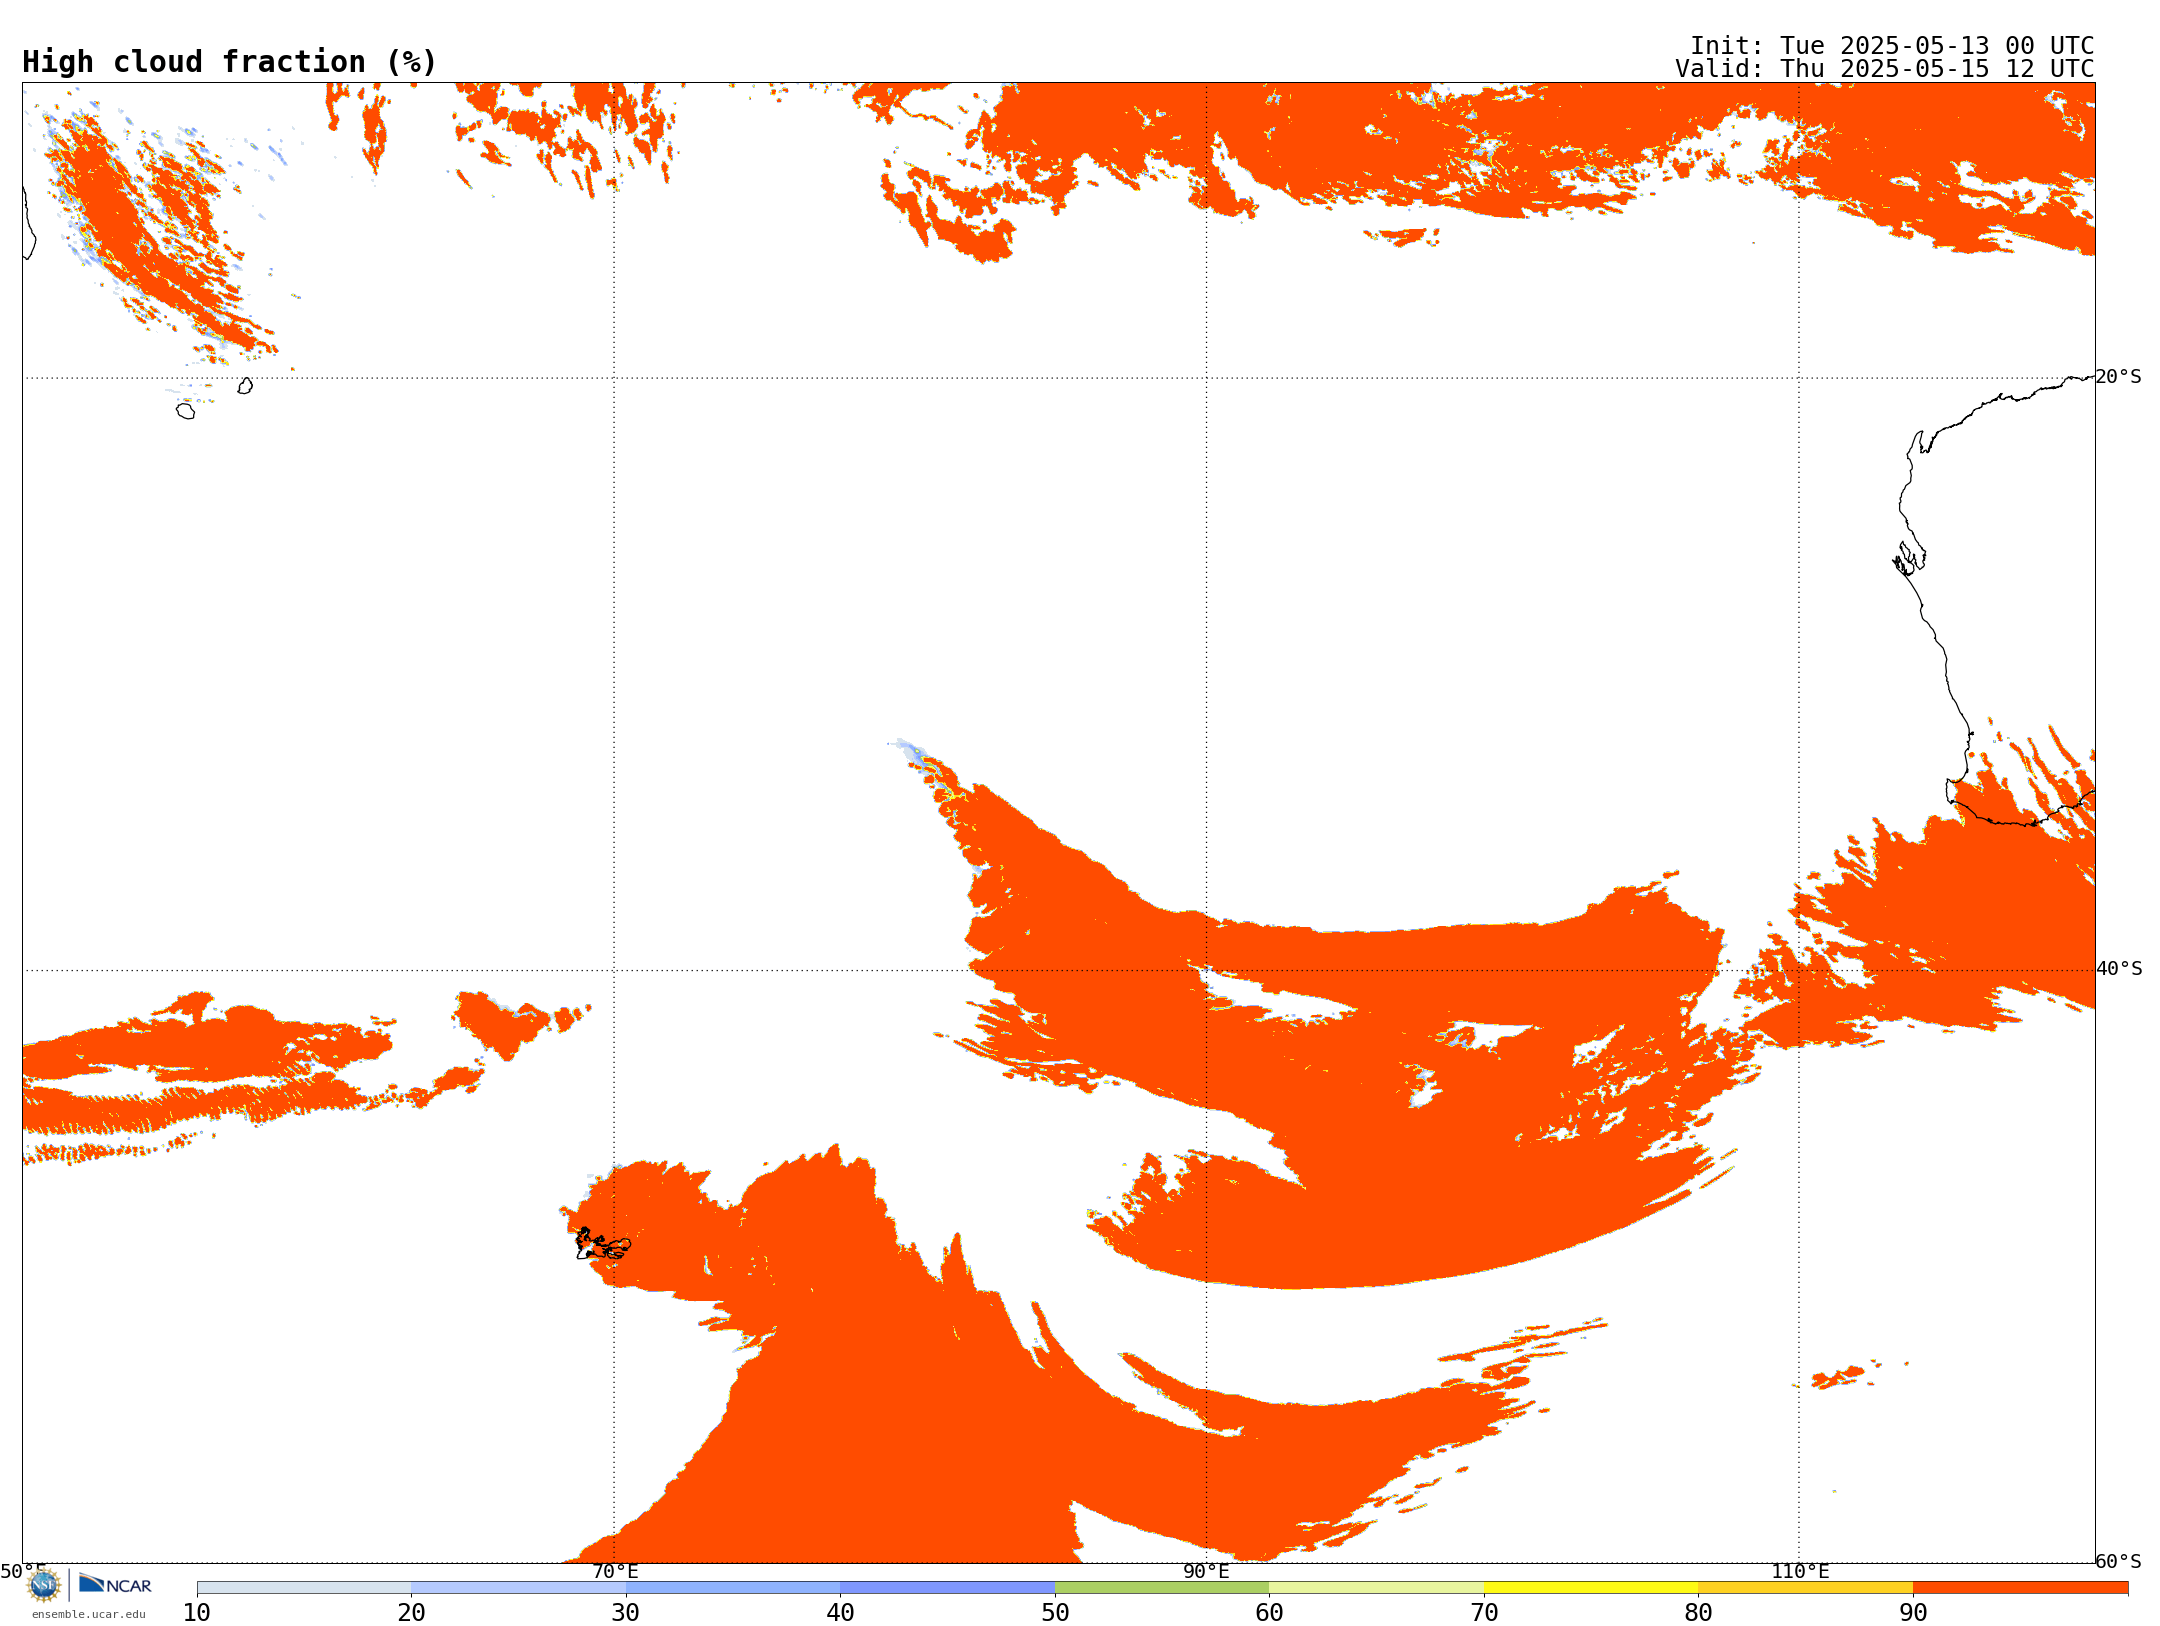Click the 90°E longitude label
Screen dimensions: 2160x1626
point(1206,1572)
